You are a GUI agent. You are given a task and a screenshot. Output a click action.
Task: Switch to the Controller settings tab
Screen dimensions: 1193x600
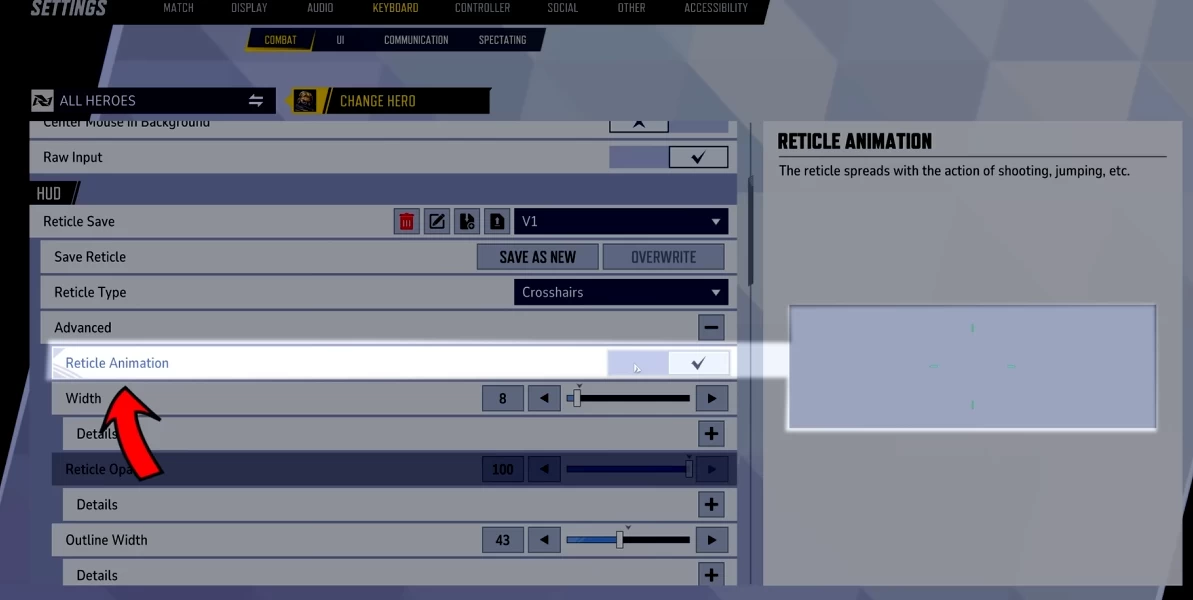[482, 9]
